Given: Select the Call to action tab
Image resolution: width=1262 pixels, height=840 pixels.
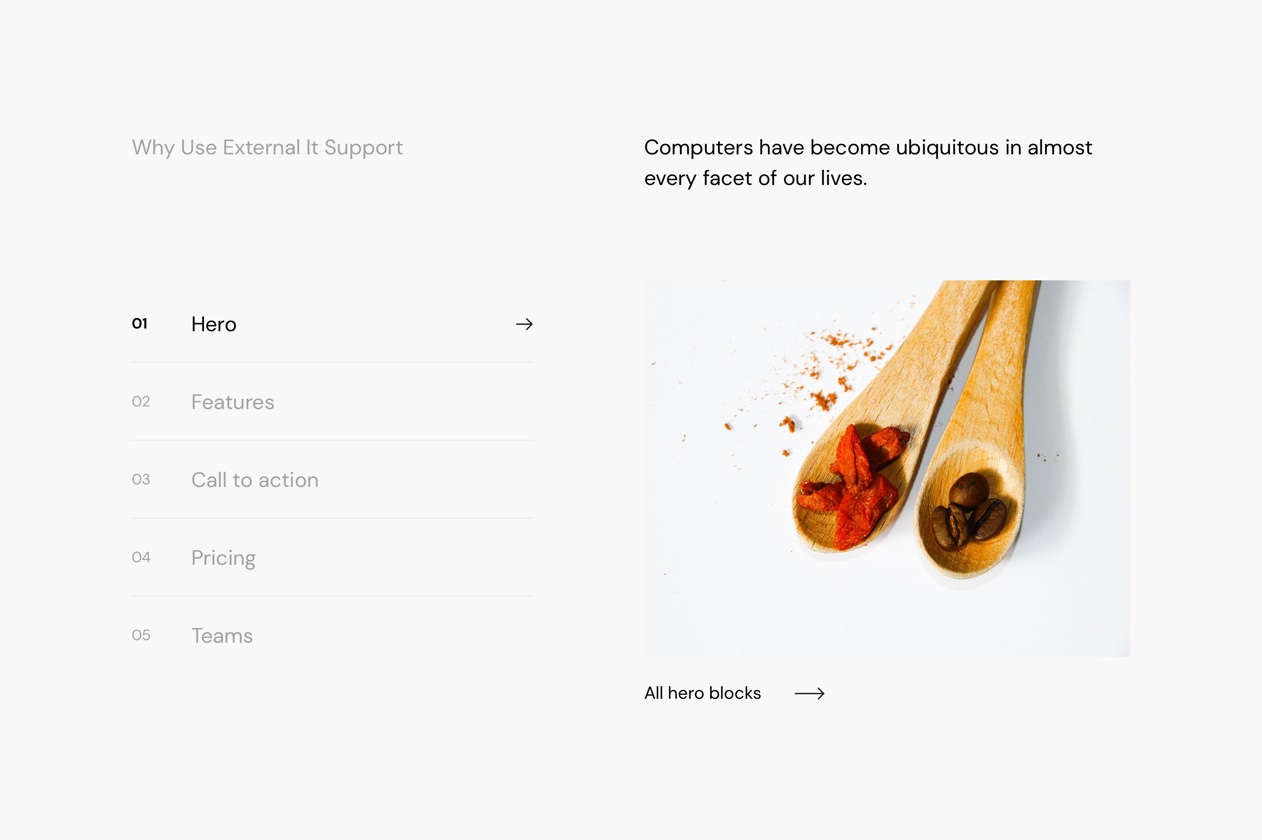Looking at the screenshot, I should (x=254, y=480).
